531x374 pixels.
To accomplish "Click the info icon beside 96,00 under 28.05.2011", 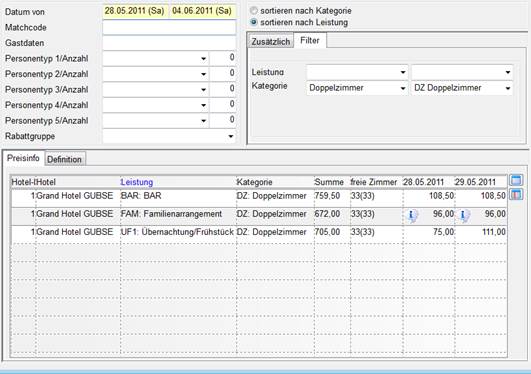I will click(x=412, y=215).
